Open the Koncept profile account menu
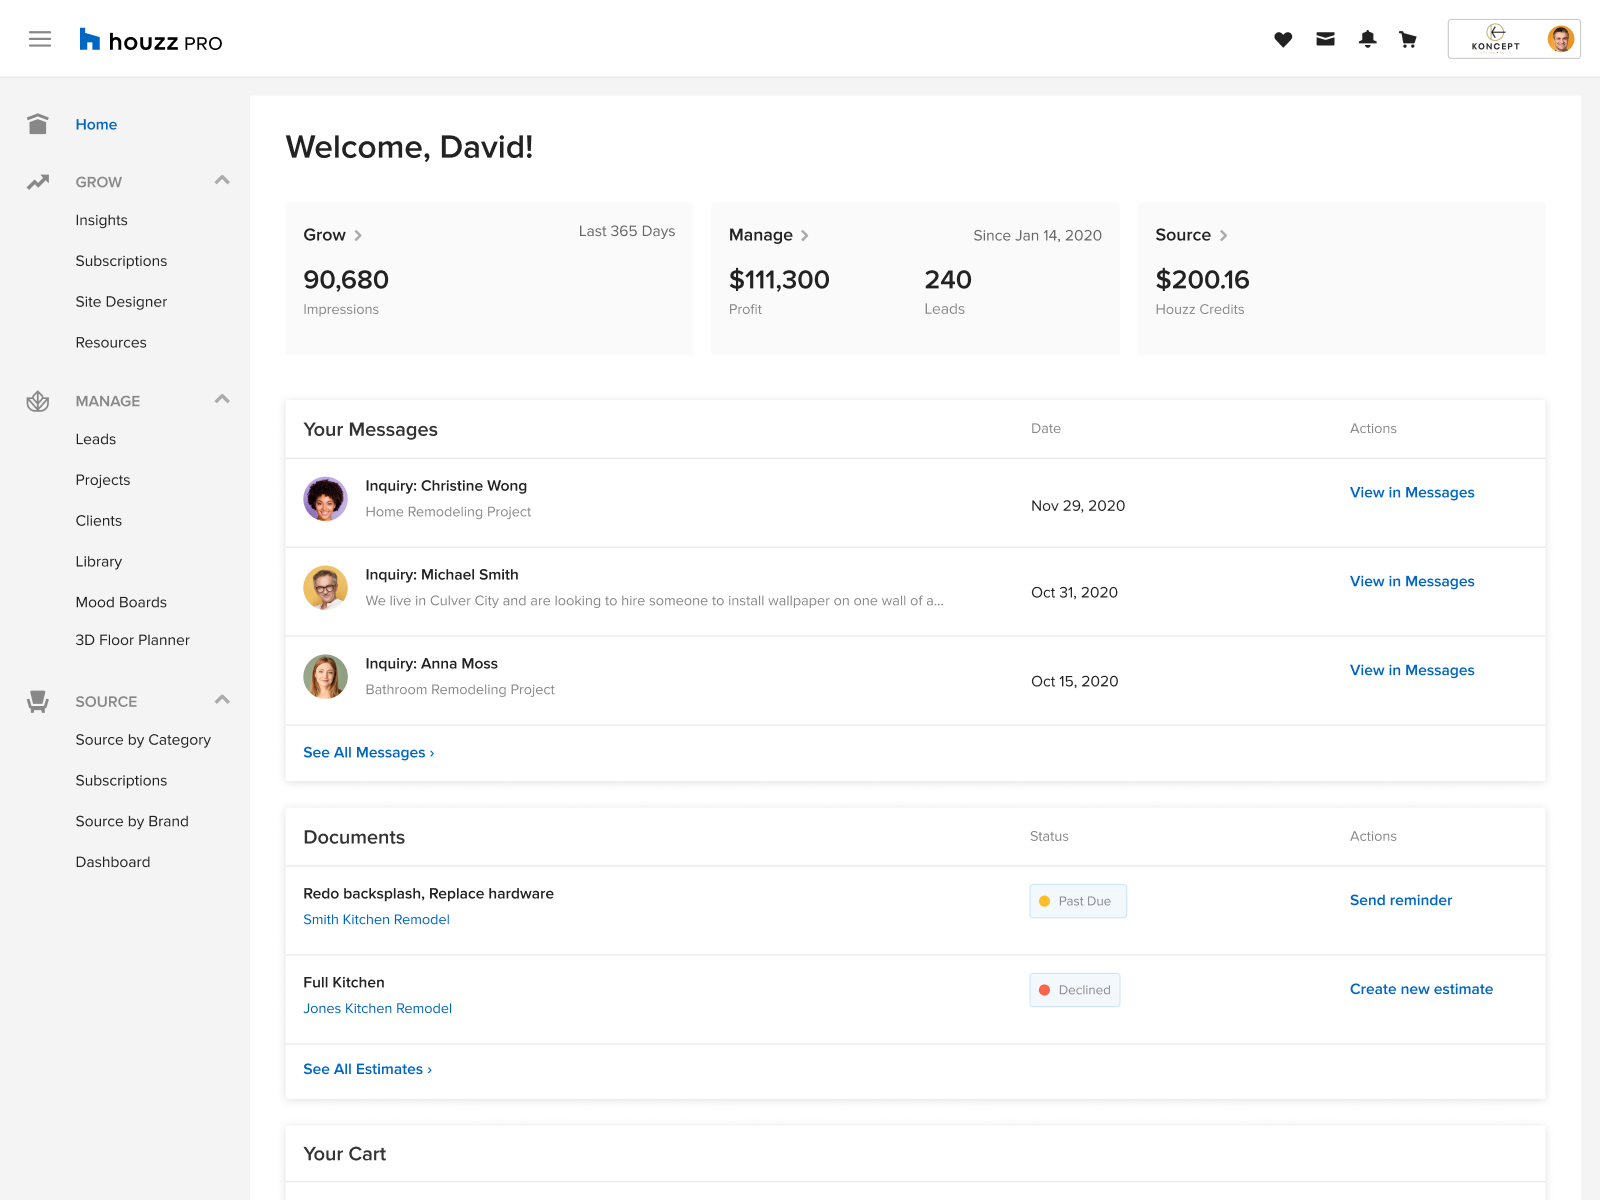The width and height of the screenshot is (1600, 1200). click(x=1513, y=40)
